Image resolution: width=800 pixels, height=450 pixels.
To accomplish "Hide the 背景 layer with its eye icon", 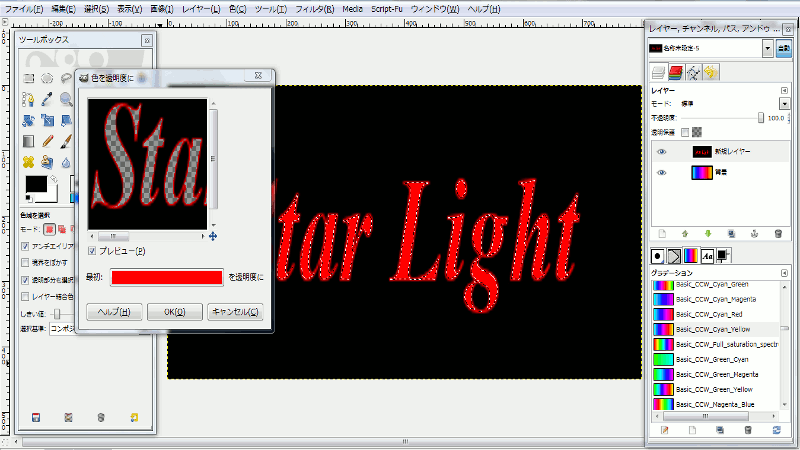I will 661,172.
